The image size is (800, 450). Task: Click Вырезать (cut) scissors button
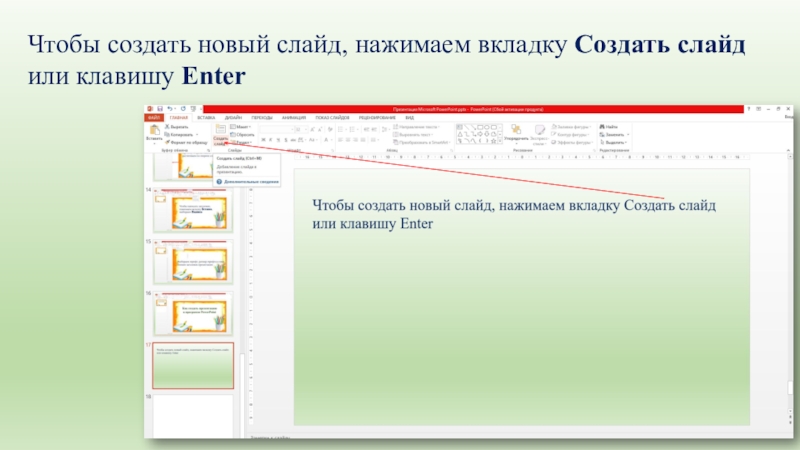pos(177,127)
